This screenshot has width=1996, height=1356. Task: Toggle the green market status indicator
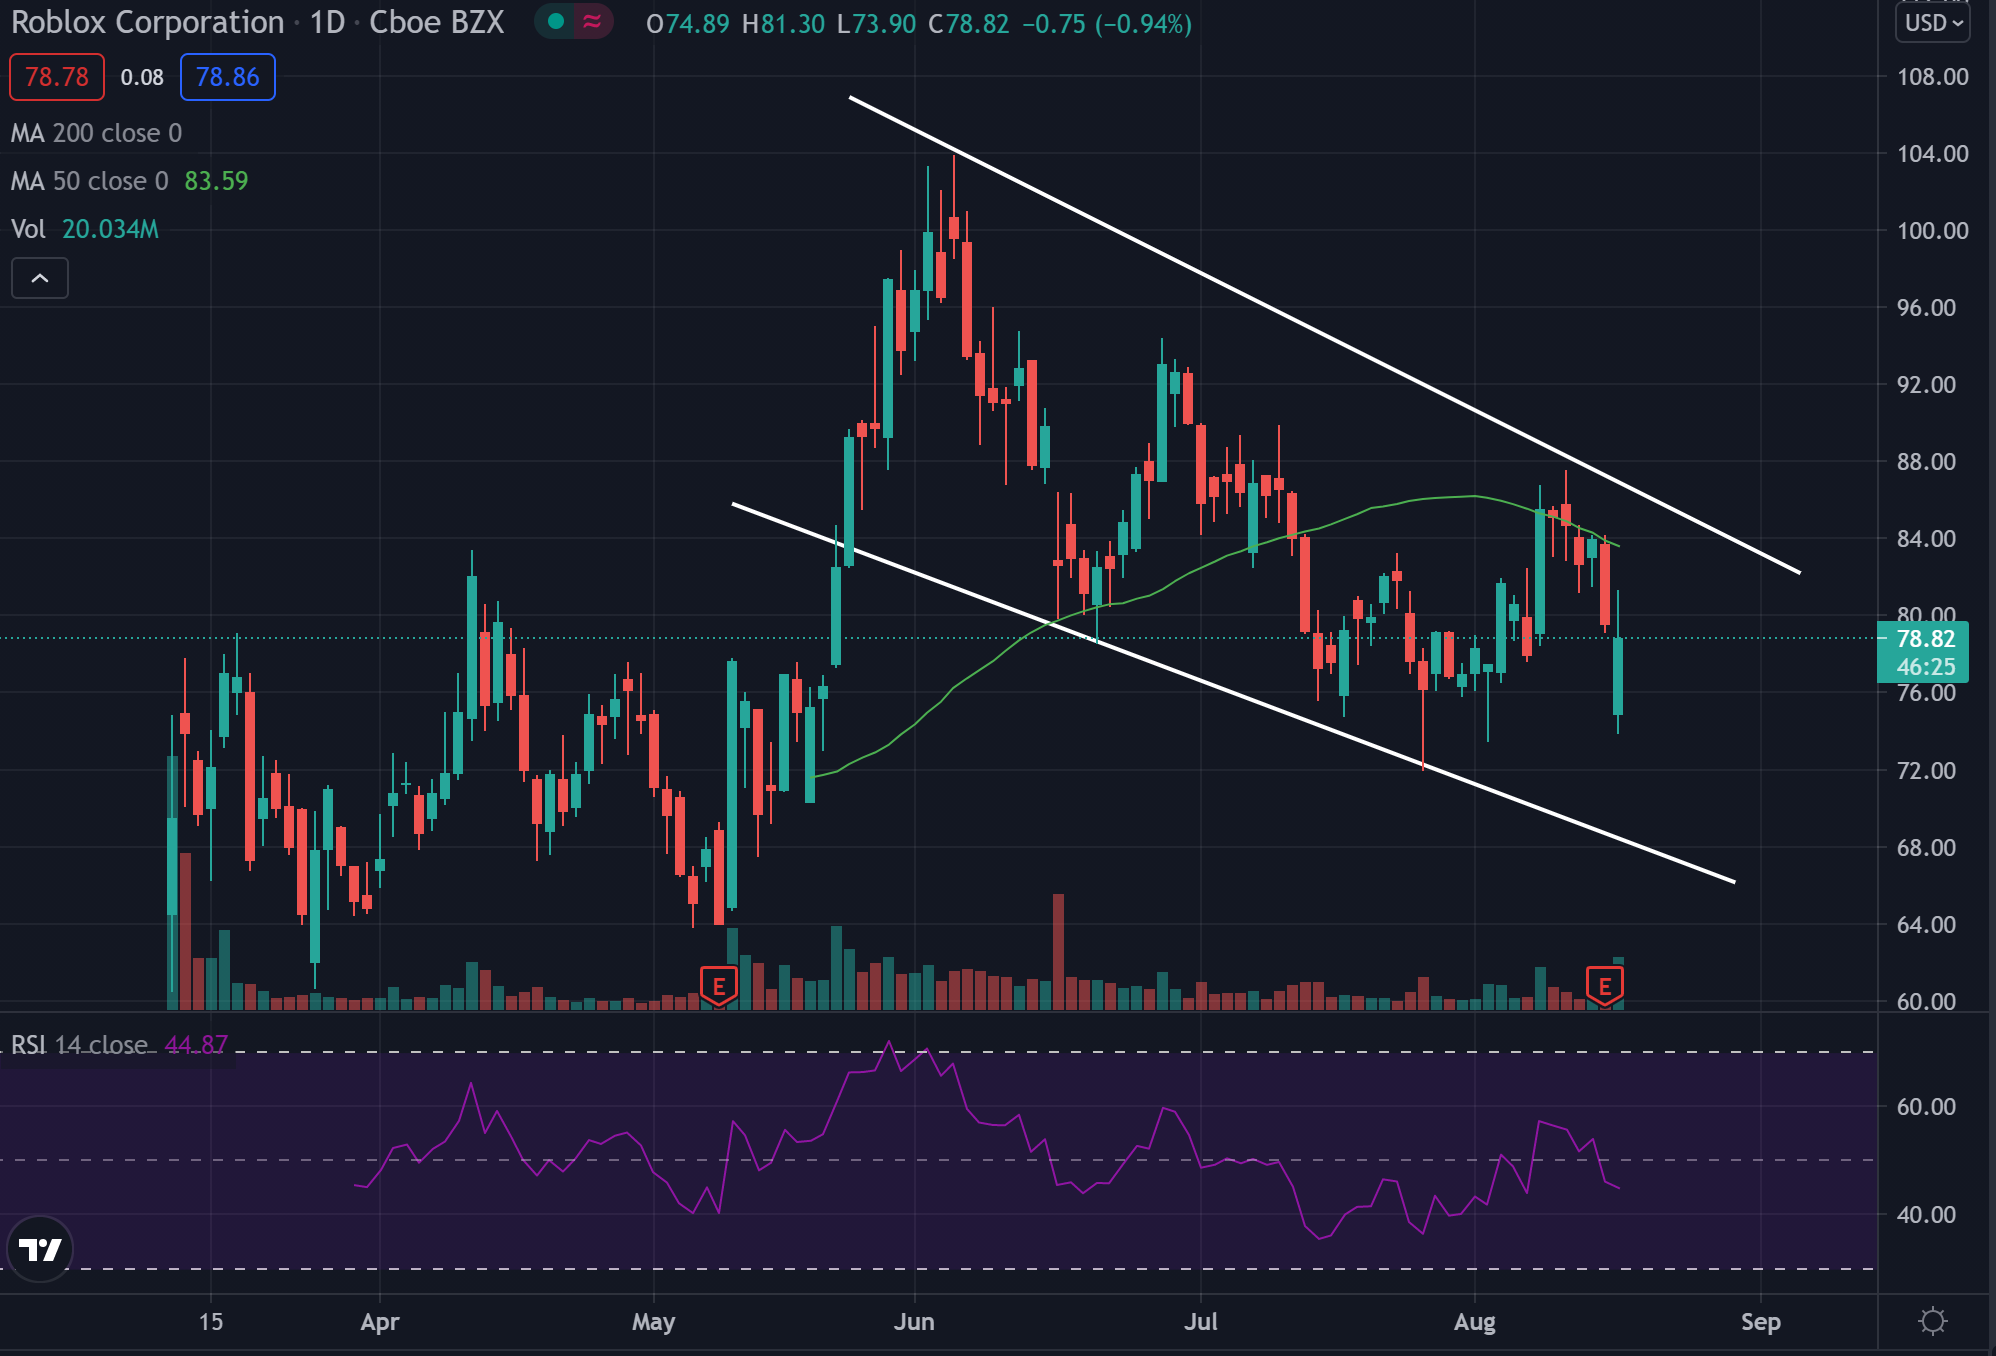556,21
